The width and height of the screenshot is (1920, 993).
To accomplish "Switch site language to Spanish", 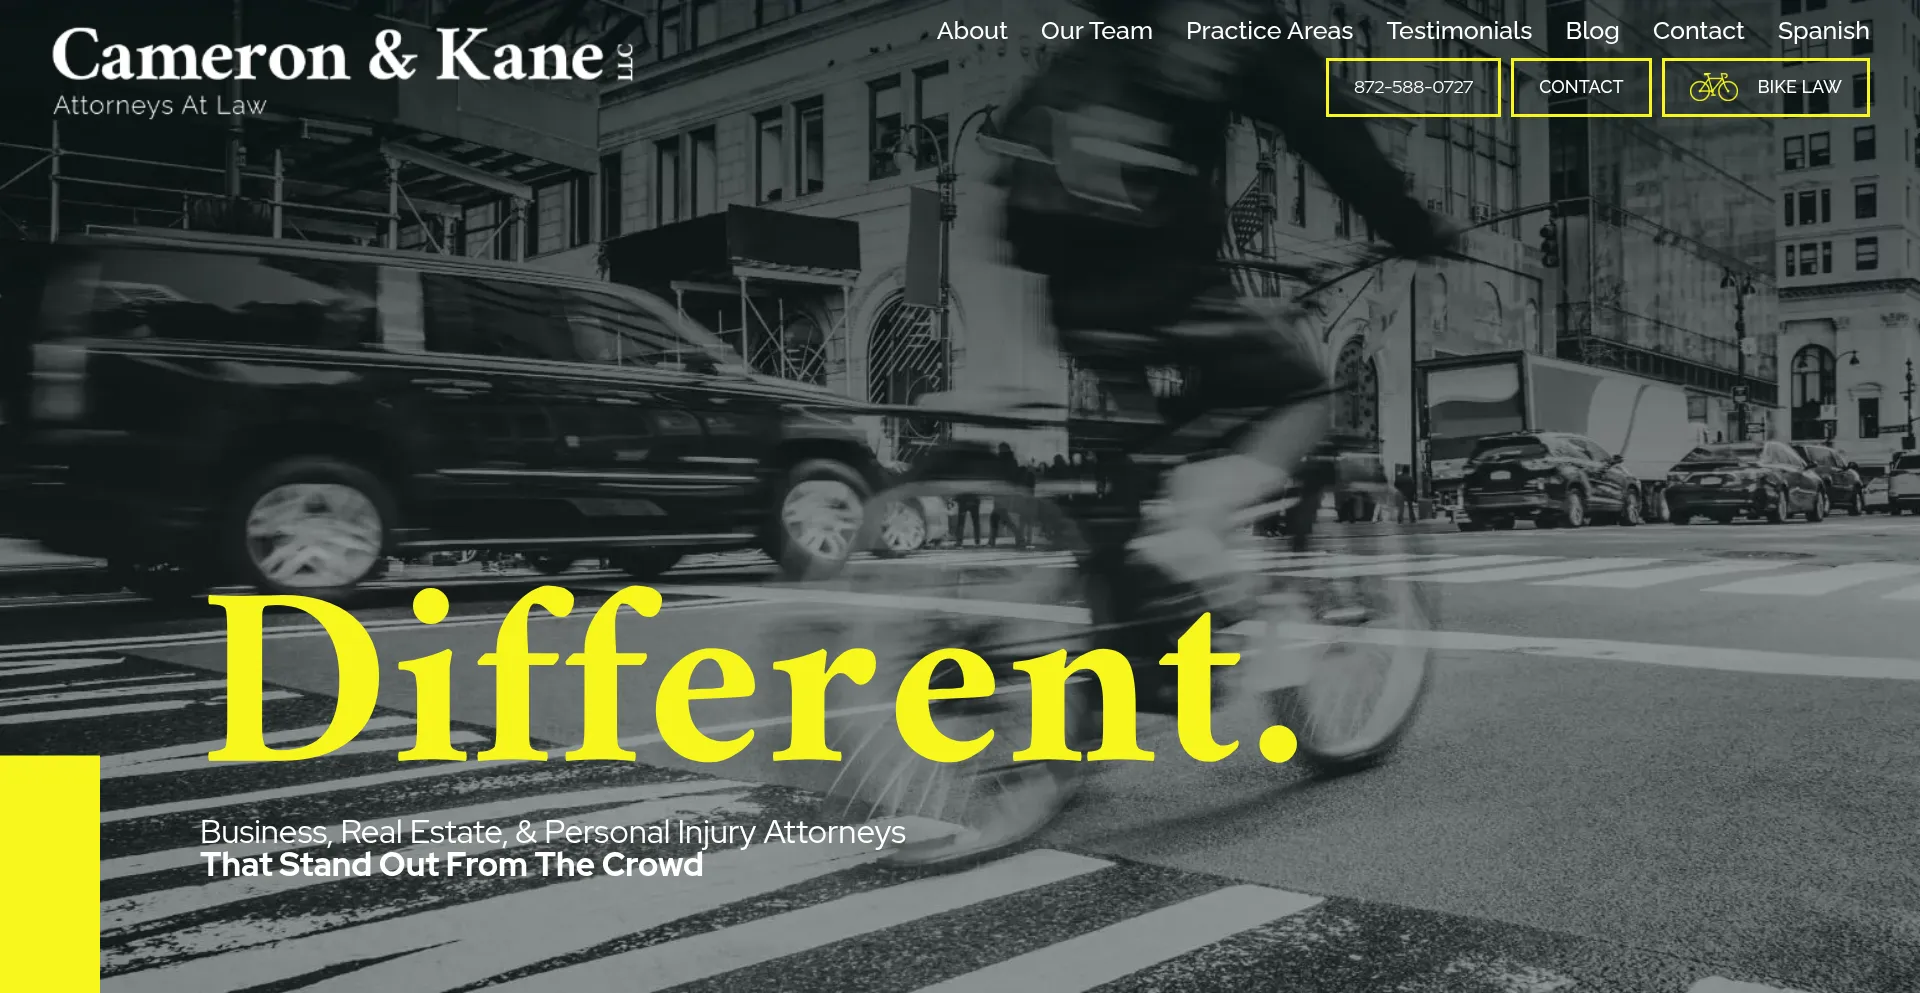I will coord(1822,31).
